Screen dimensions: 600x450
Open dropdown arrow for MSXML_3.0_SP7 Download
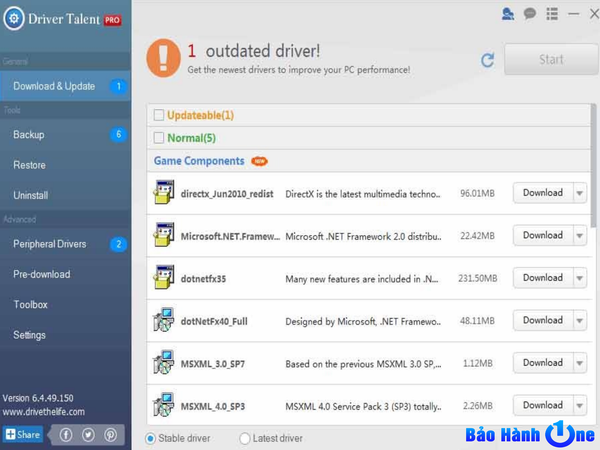[580, 363]
